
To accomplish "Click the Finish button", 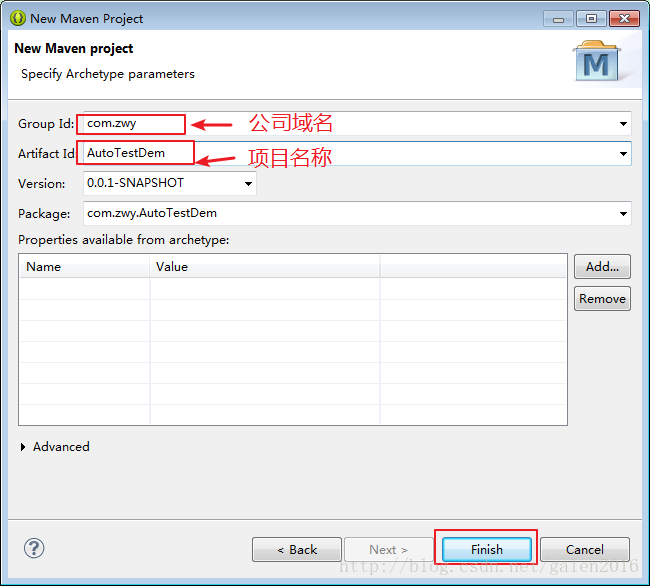I will 487,550.
